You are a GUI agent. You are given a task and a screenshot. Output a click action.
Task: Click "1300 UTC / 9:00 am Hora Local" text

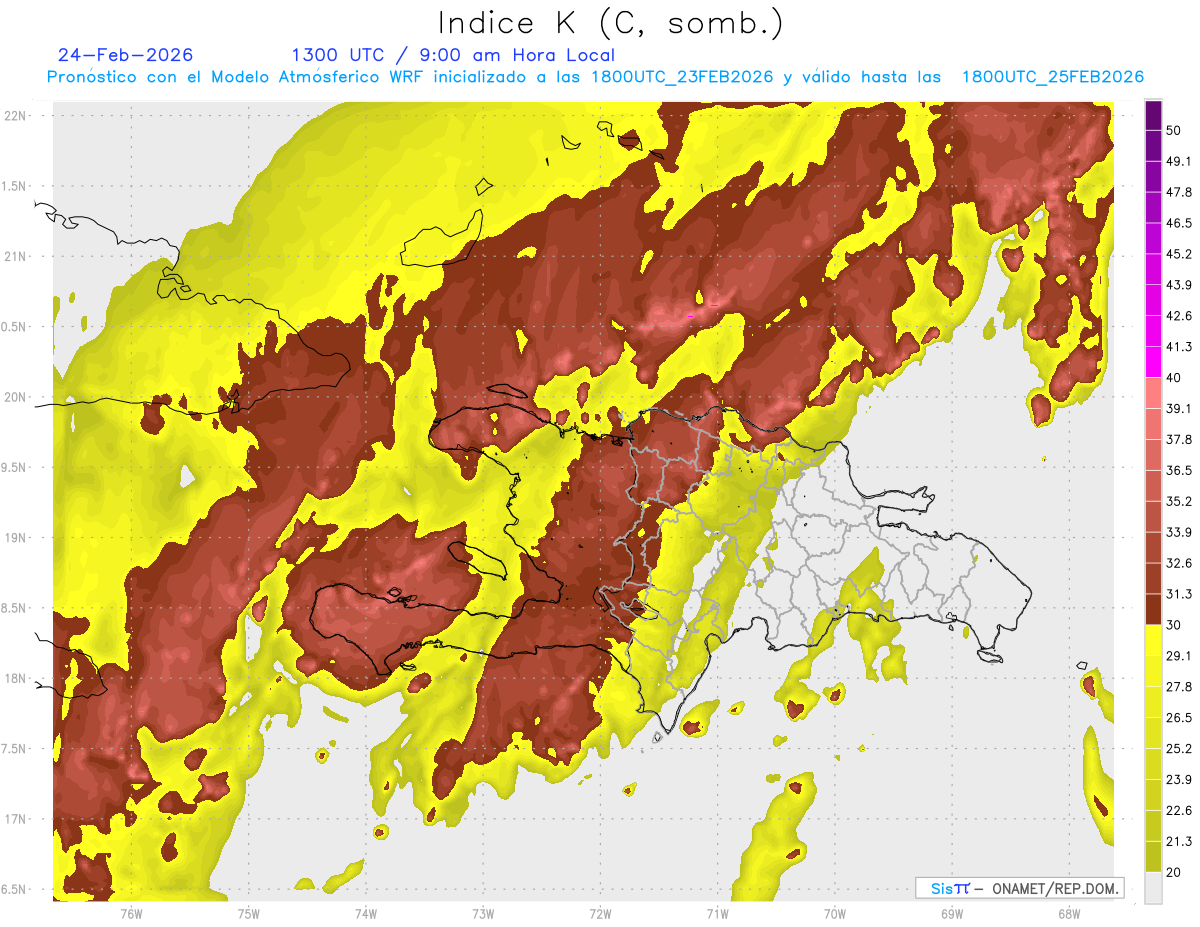click(453, 55)
